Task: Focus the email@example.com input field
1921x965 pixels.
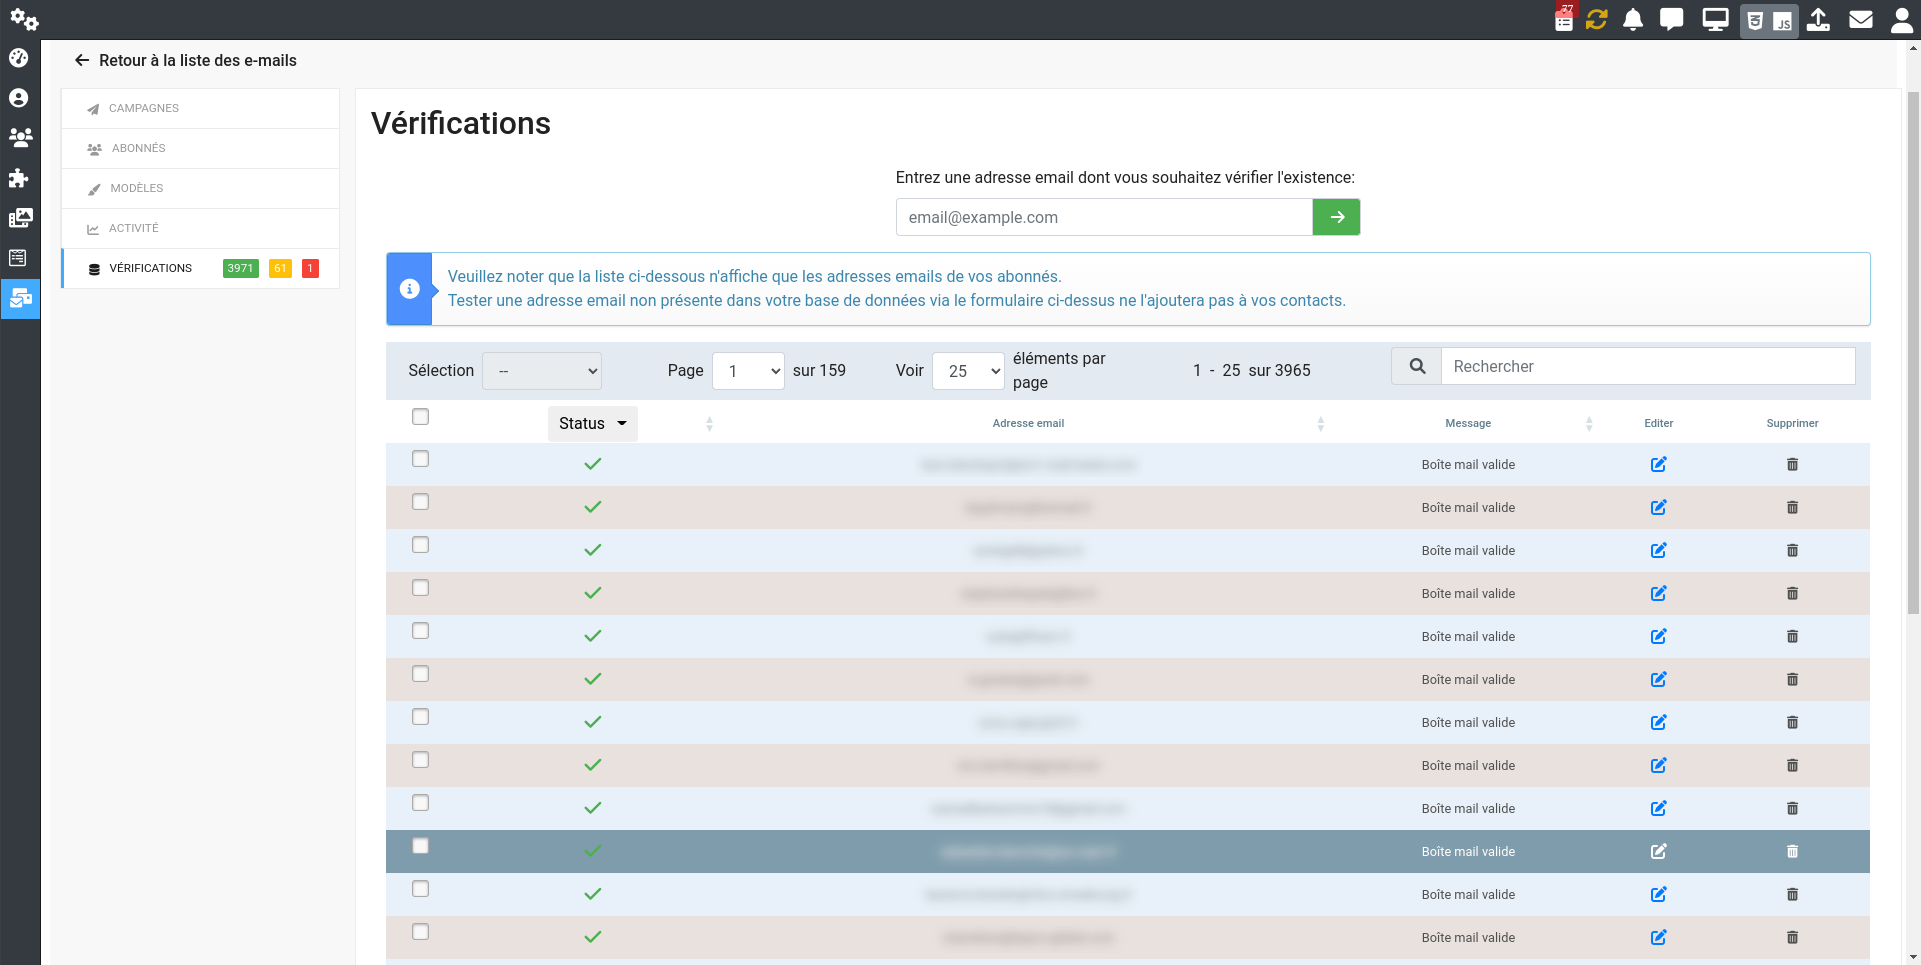Action: click(1104, 217)
